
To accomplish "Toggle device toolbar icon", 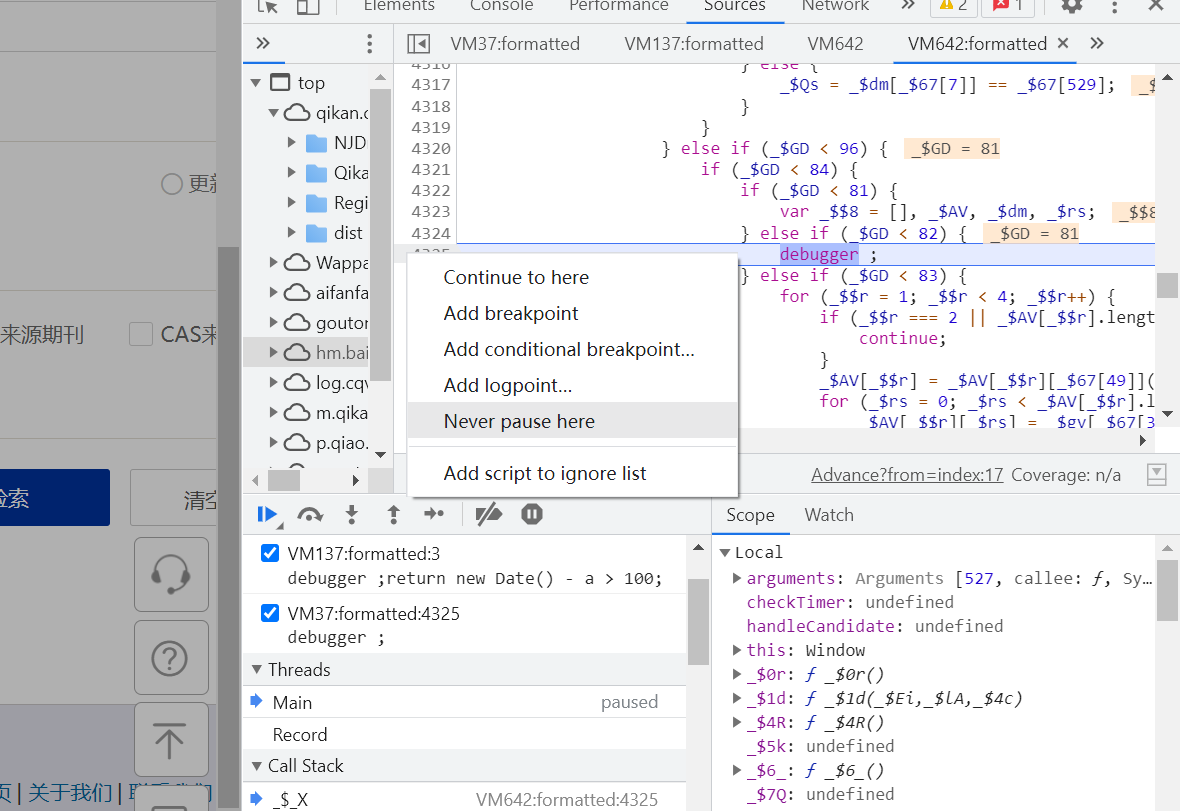I will 308,7.
